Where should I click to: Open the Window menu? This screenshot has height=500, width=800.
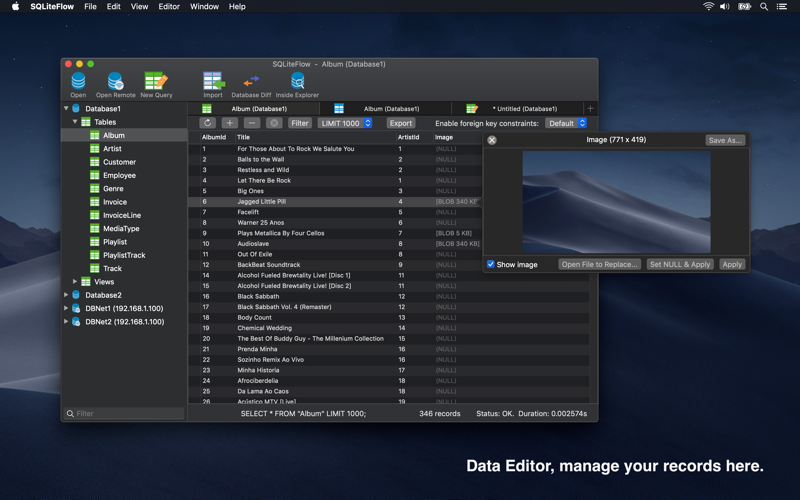(204, 7)
